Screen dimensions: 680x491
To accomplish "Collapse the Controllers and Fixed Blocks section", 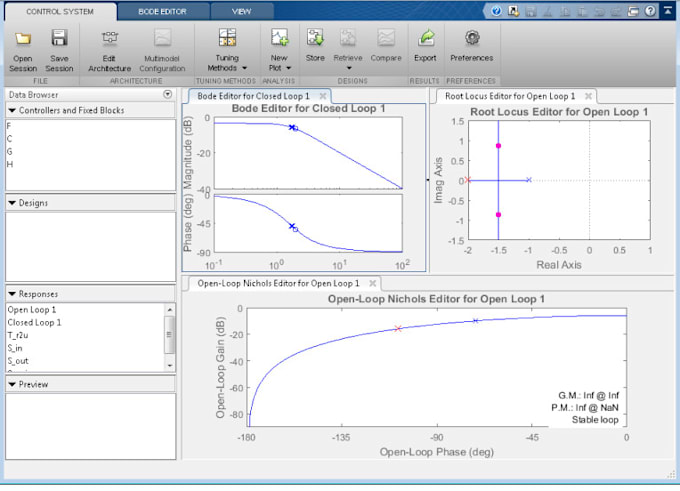I will pyautogui.click(x=11, y=110).
